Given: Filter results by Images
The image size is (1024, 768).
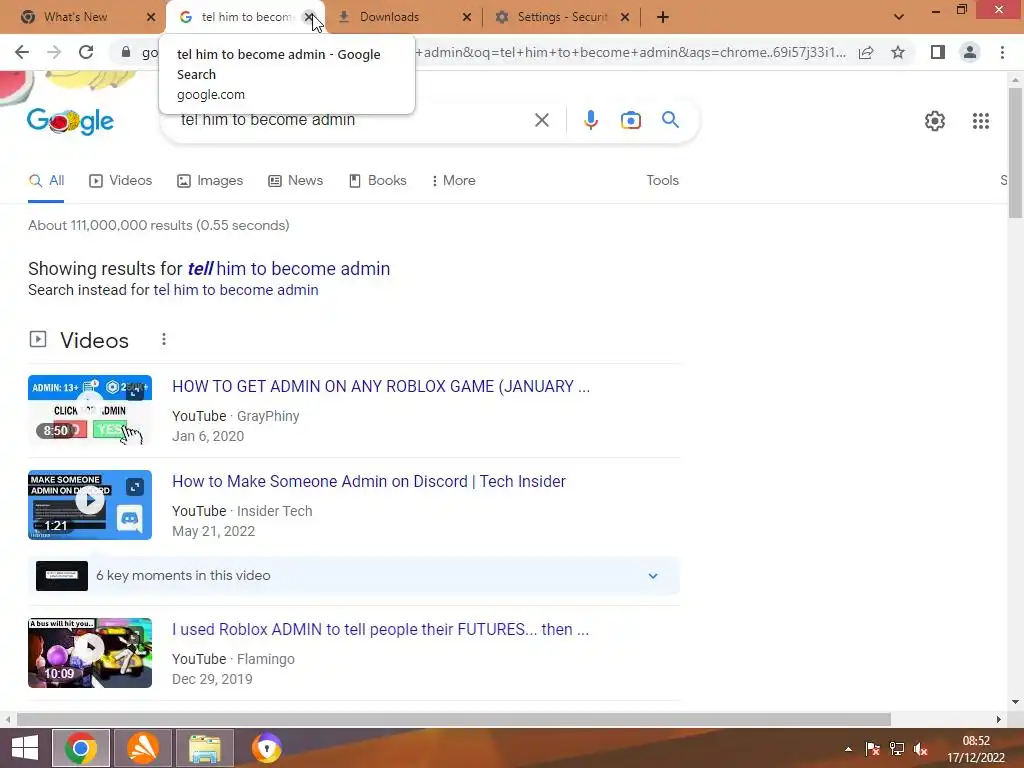Looking at the screenshot, I should coord(210,181).
